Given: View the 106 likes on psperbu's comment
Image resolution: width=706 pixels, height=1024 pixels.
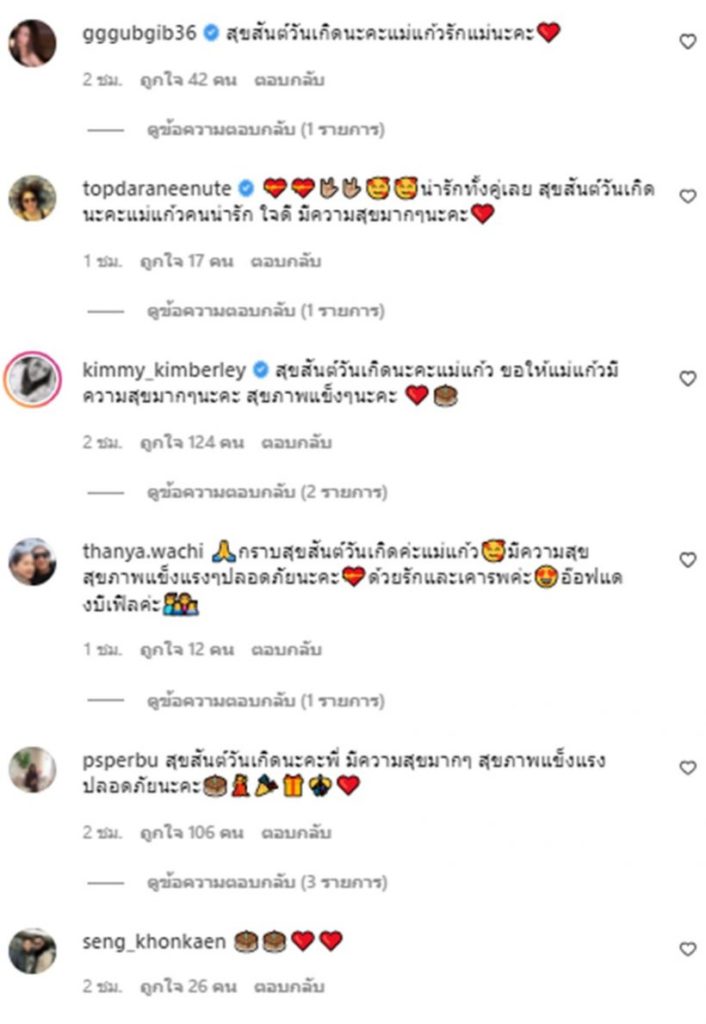Looking at the screenshot, I should pos(192,833).
